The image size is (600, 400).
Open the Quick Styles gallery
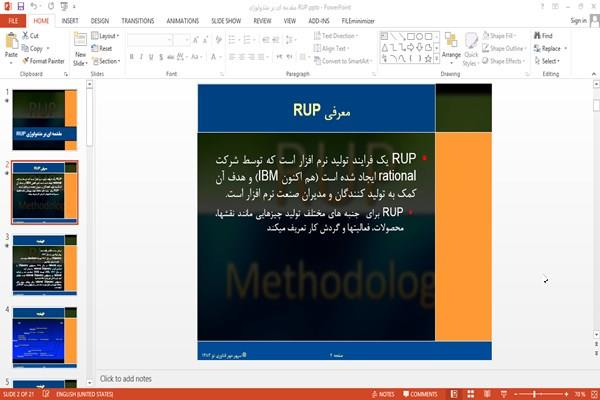(471, 49)
